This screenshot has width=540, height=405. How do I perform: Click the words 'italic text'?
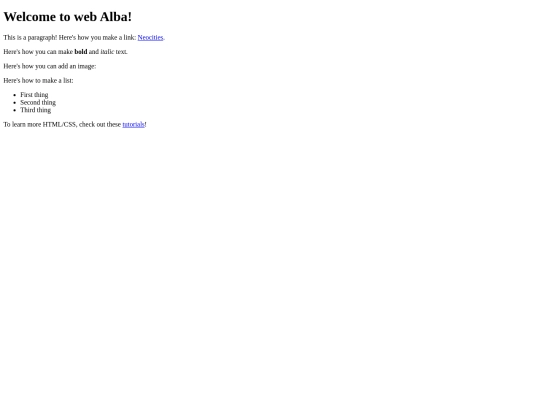[x=113, y=52]
